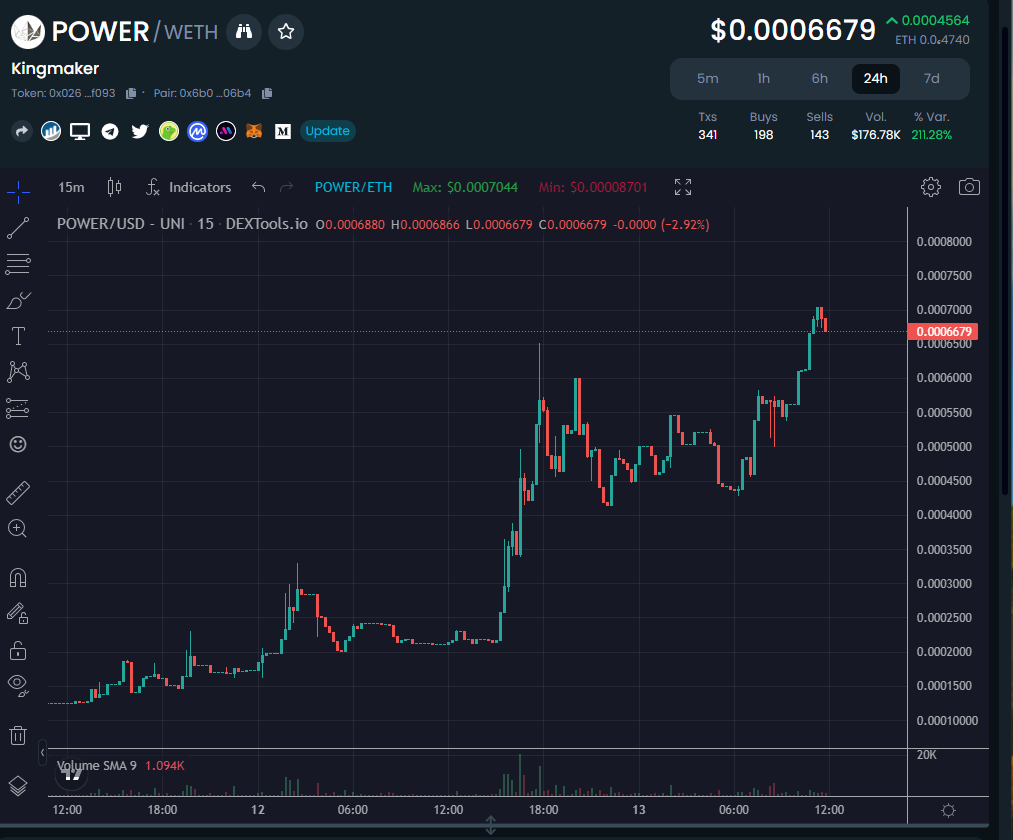Toggle the star to favorite POWER token
This screenshot has width=1013, height=840.
point(285,31)
